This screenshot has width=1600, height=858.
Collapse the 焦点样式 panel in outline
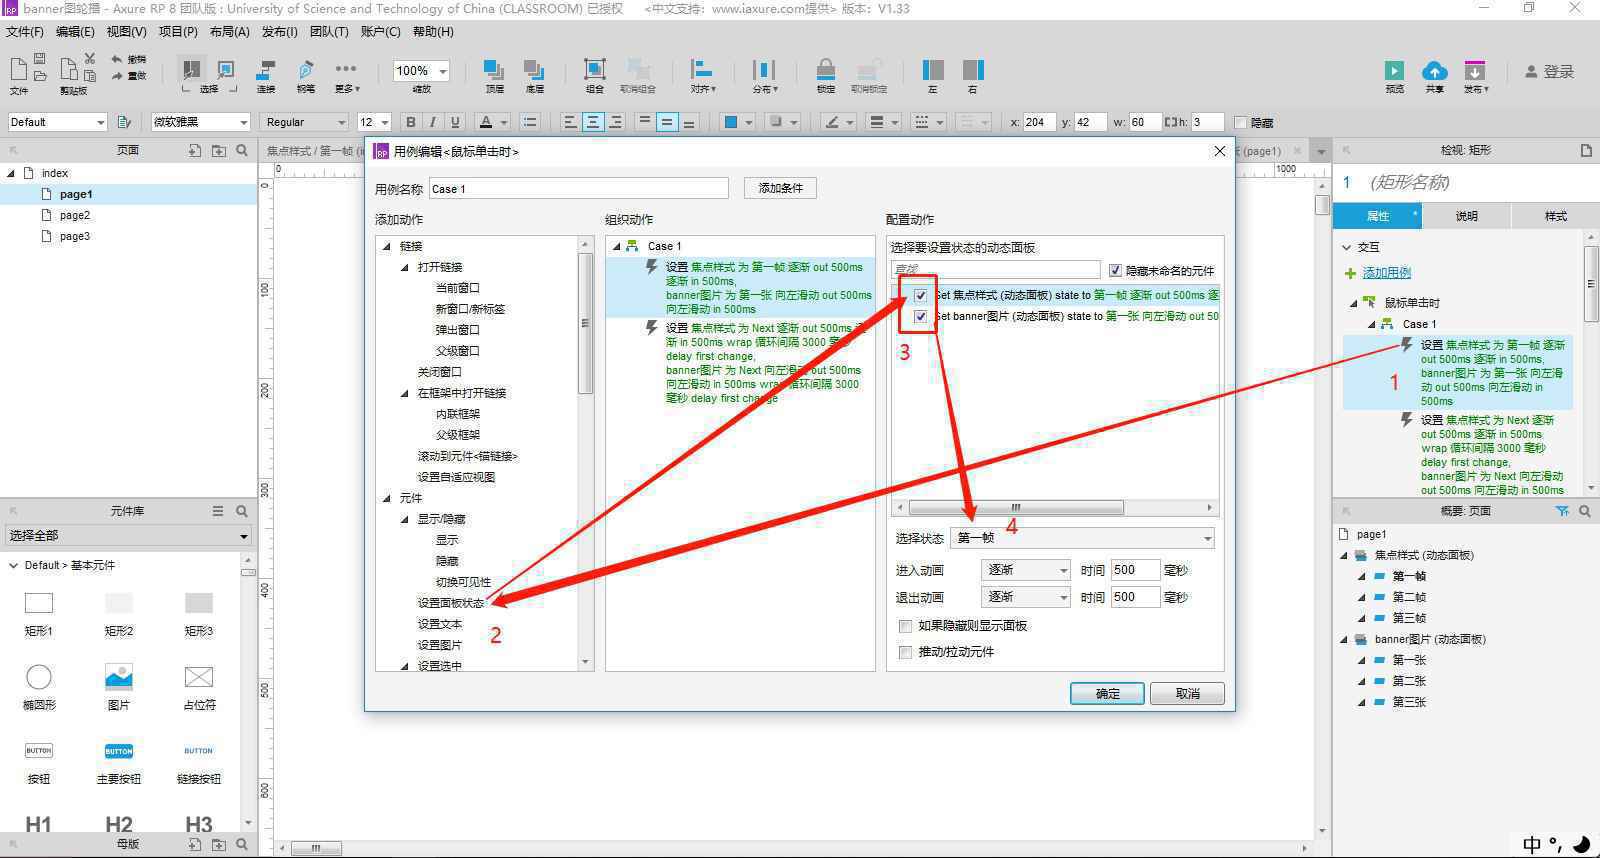pos(1345,555)
